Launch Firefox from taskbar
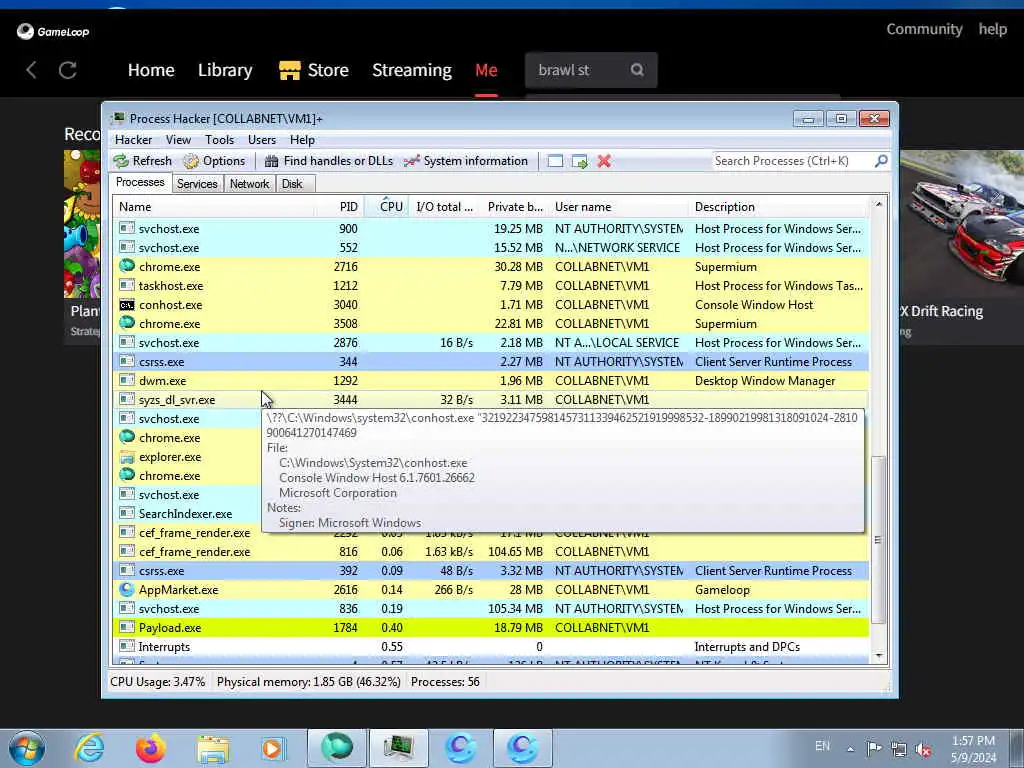 151,748
